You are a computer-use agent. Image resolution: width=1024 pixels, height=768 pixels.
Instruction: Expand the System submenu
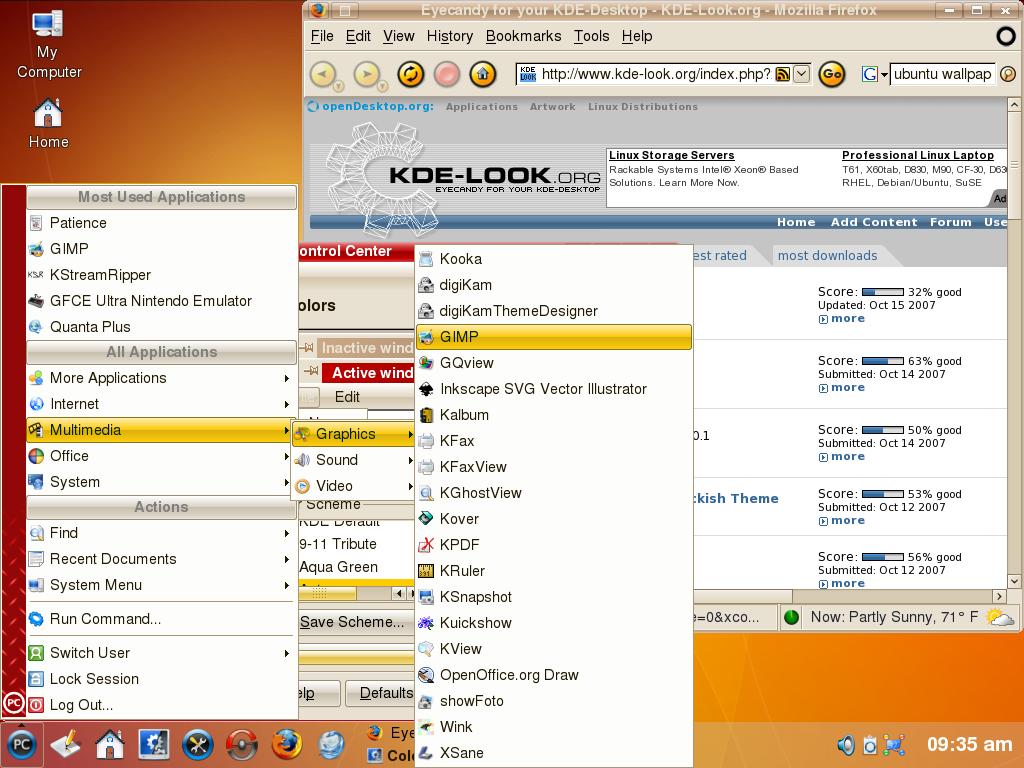click(161, 482)
